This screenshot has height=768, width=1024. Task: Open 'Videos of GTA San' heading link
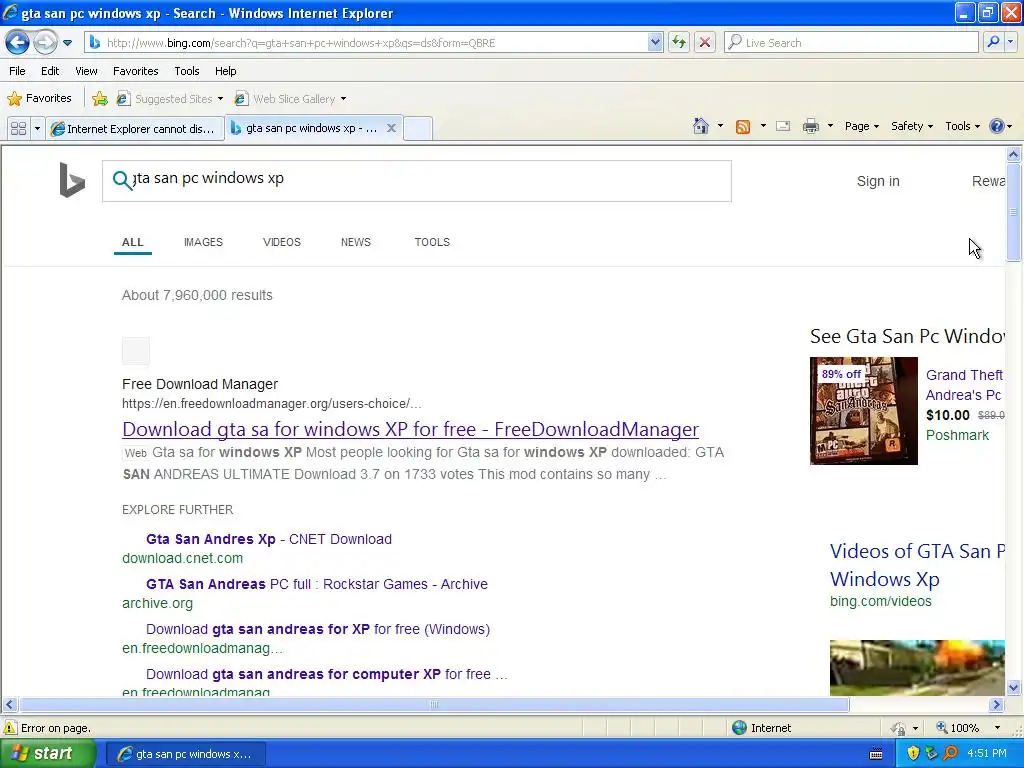click(917, 565)
